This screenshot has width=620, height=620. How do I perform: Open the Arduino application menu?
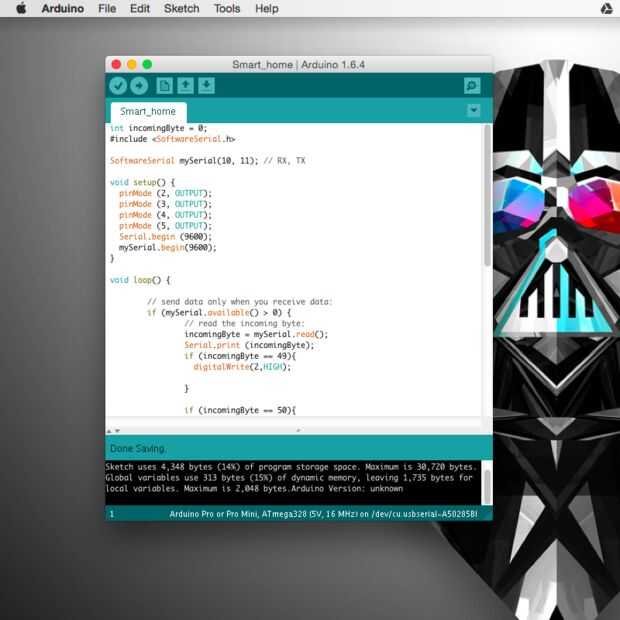click(63, 8)
